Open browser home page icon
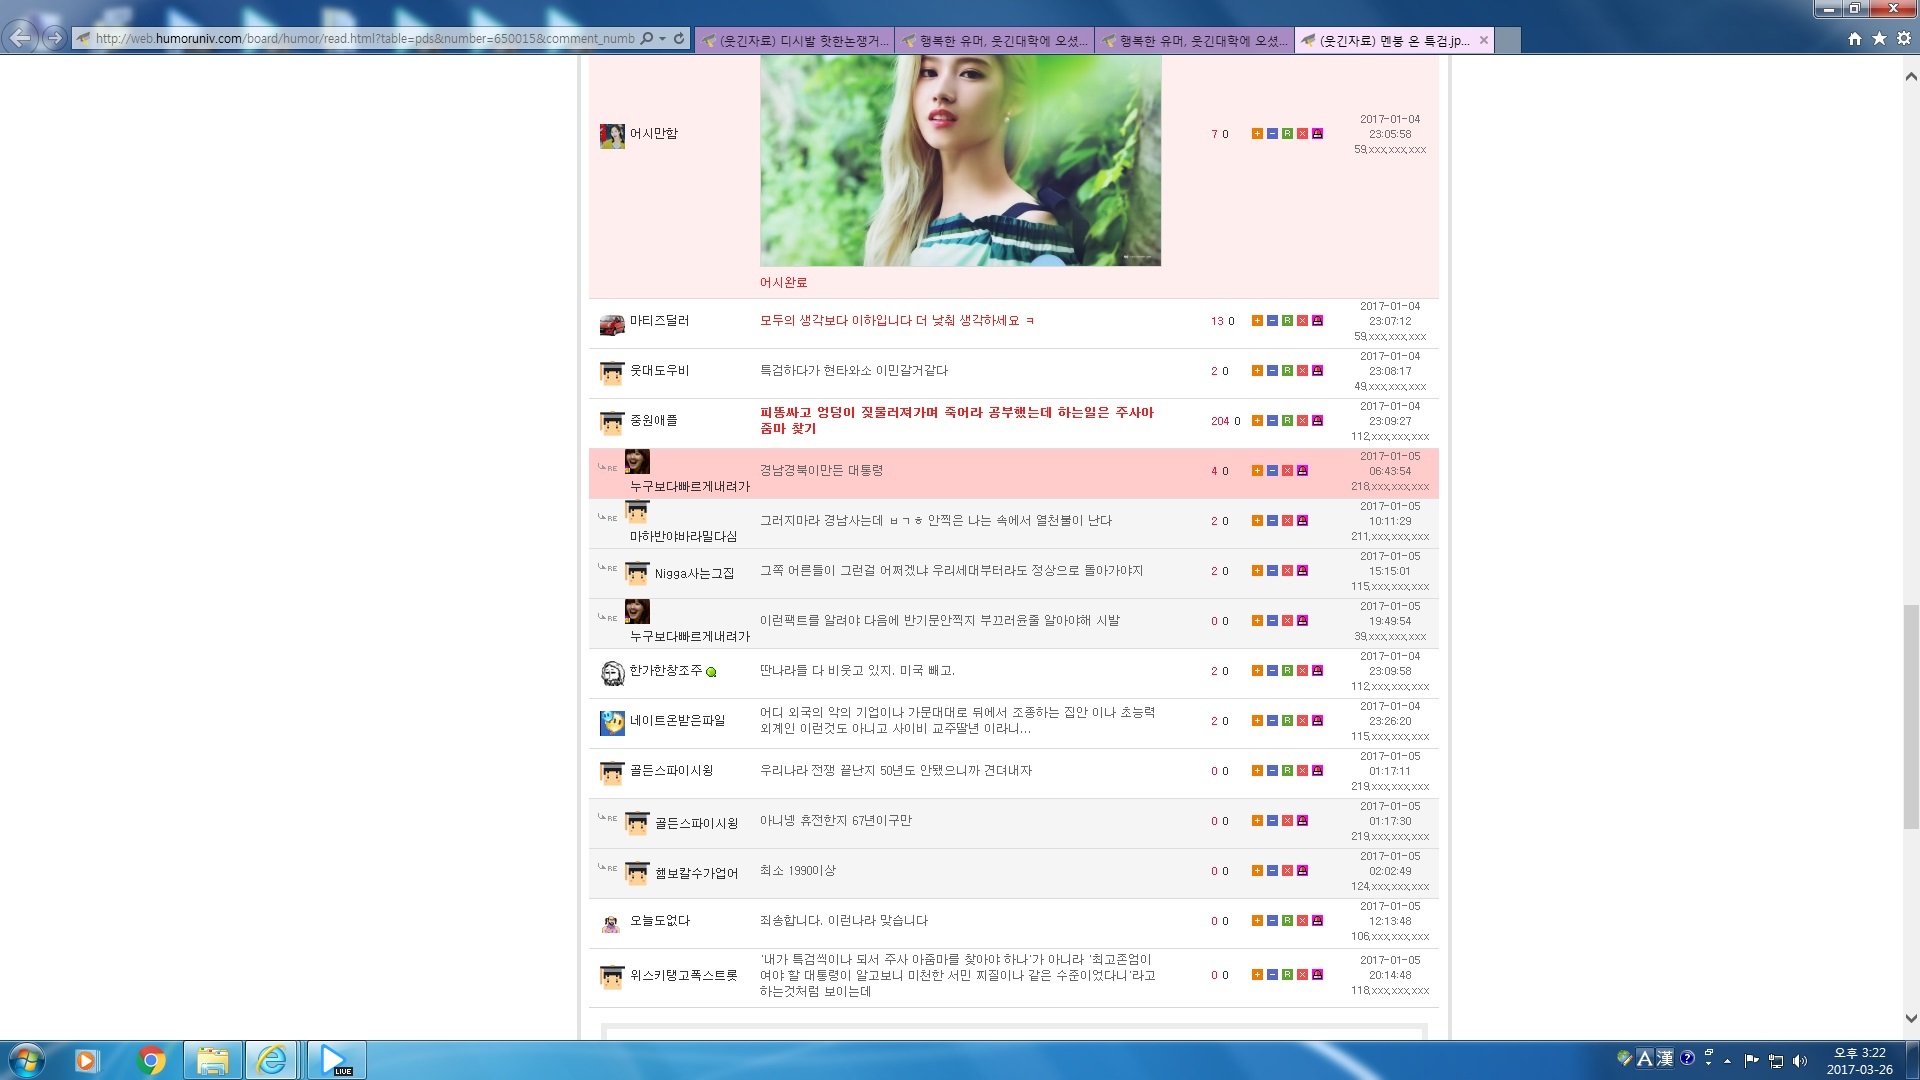This screenshot has height=1080, width=1920. tap(1854, 38)
